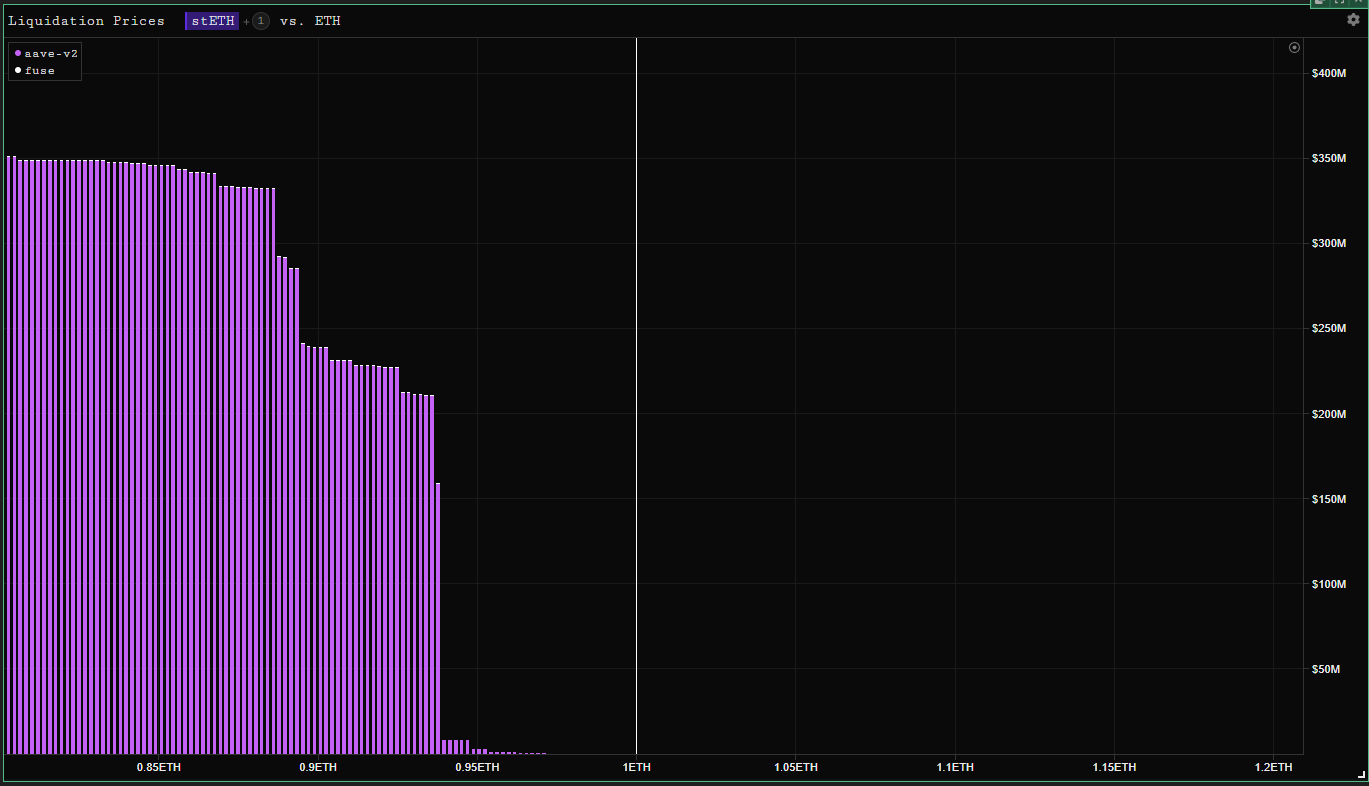The width and height of the screenshot is (1369, 786).
Task: Toggle the fuse series in the legend
Action: click(35, 70)
